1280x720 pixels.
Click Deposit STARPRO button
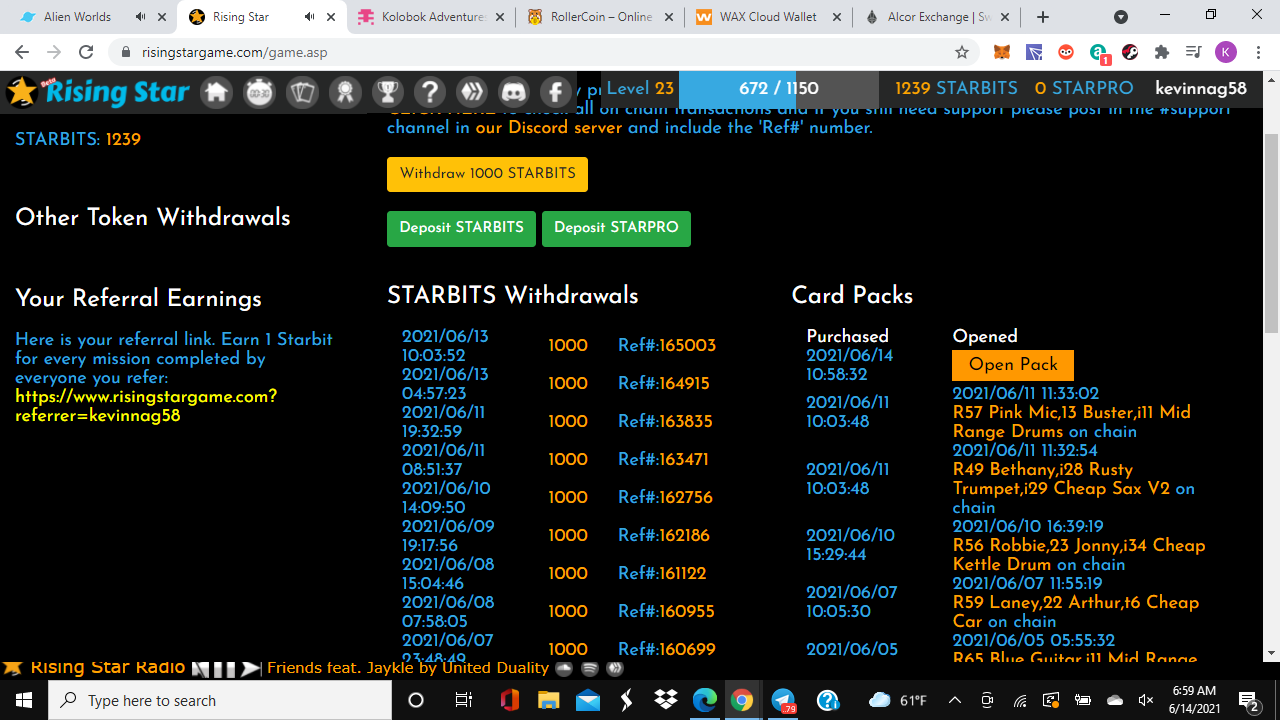pos(616,228)
